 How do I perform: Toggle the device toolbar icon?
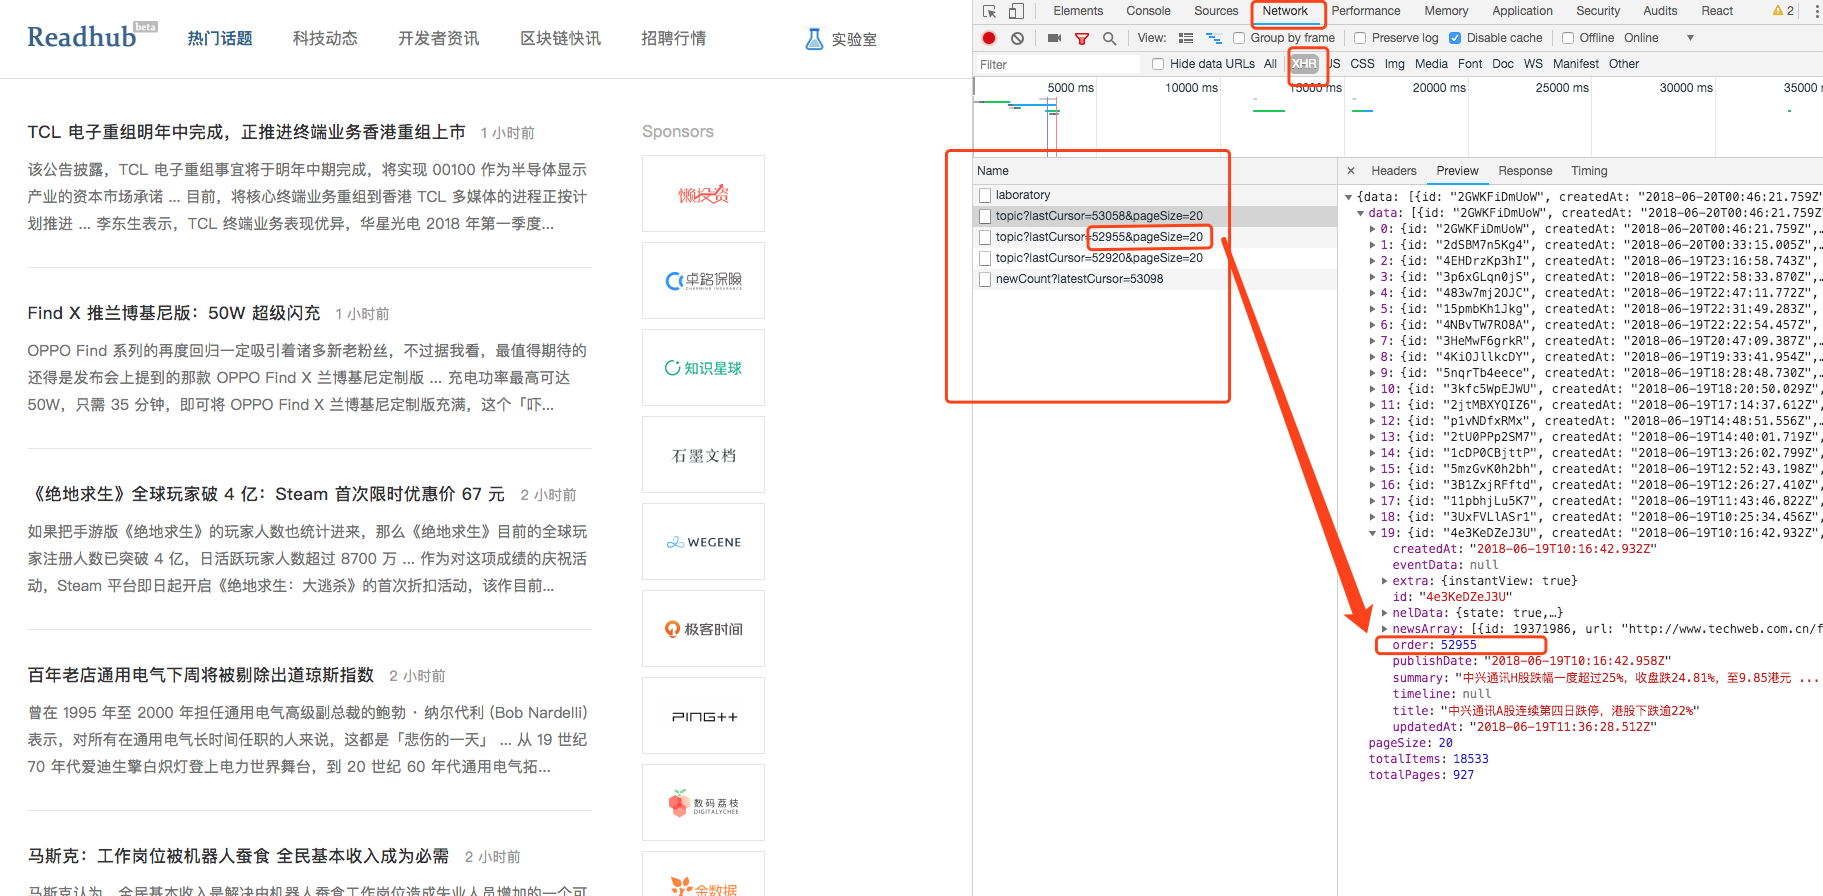tap(1016, 11)
